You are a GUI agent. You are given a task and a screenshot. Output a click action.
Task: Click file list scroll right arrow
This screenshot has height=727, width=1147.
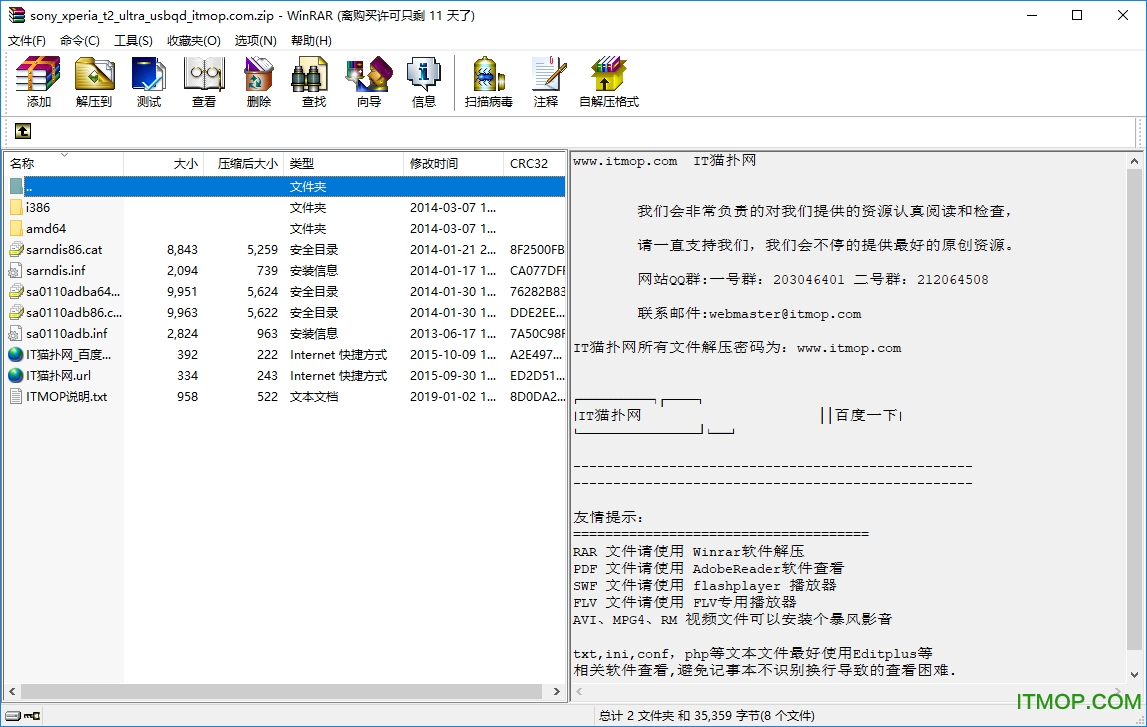point(557,691)
